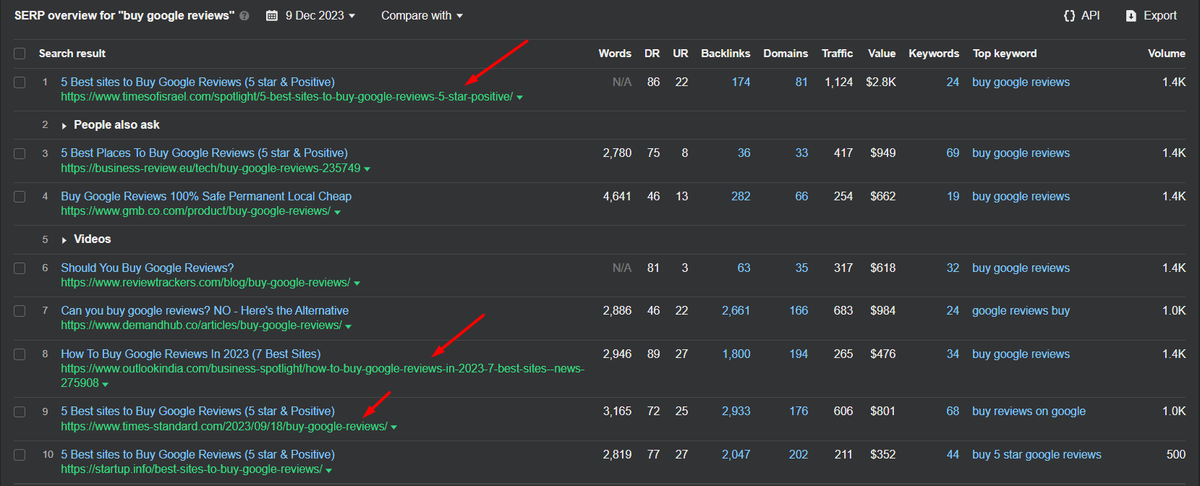Open the business-review.eu URL dropdown arrow
This screenshot has height=486, width=1200.
coord(368,169)
